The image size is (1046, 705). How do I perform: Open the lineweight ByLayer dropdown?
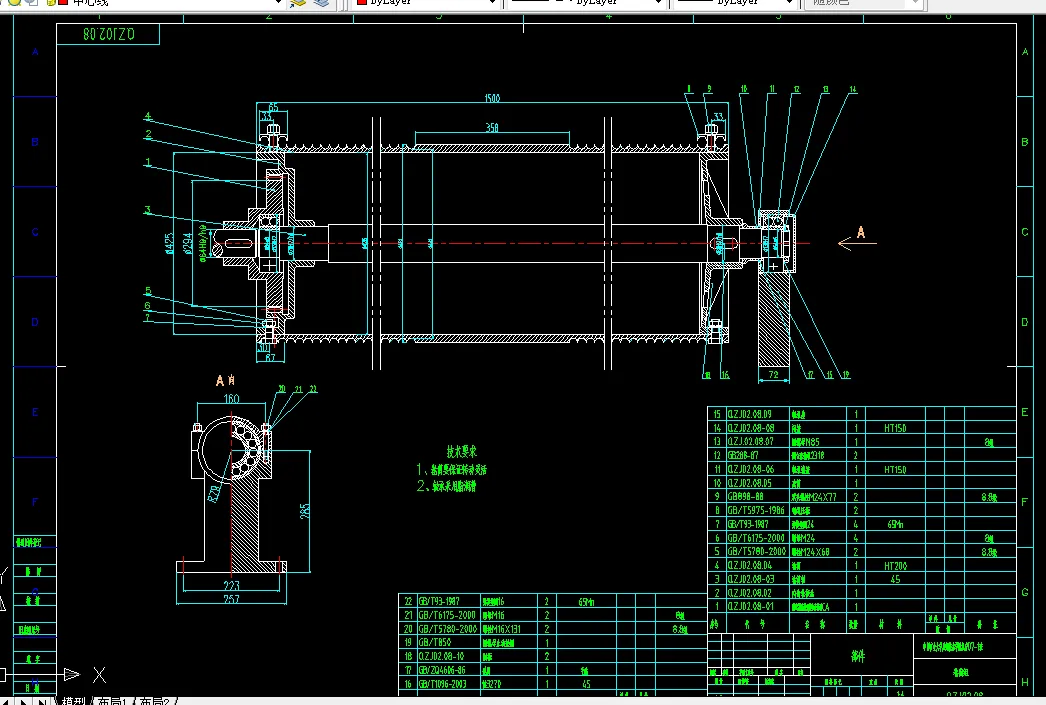(x=790, y=3)
